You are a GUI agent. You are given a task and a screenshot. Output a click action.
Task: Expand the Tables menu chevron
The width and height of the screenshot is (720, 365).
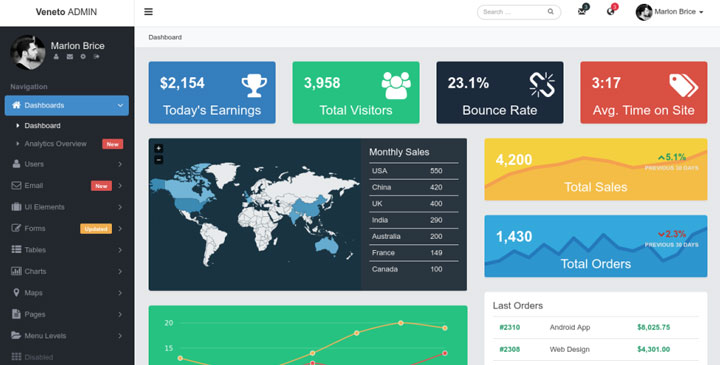[120, 250]
